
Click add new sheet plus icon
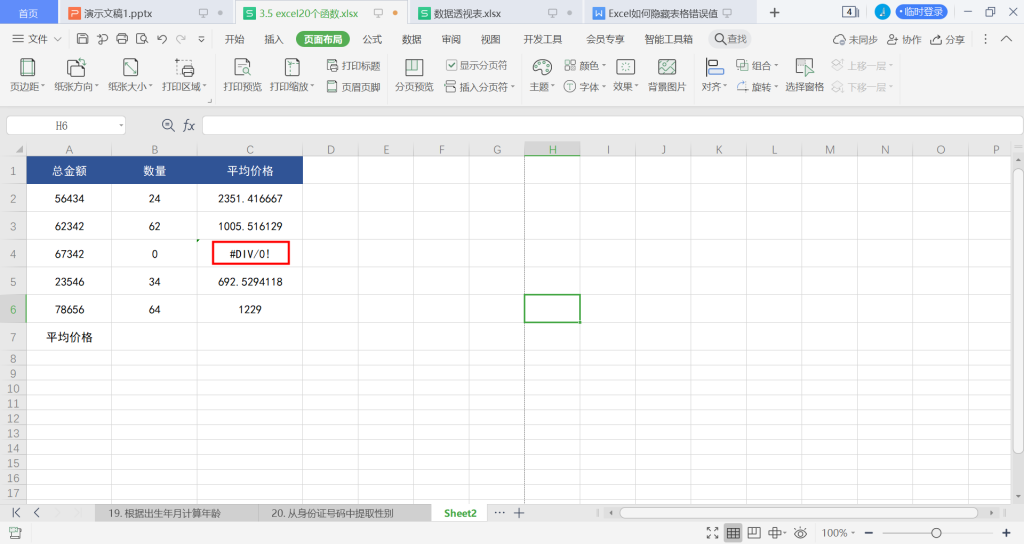coord(519,513)
